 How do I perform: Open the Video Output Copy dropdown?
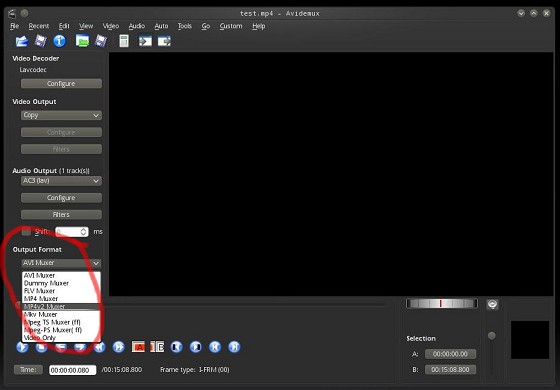61,115
